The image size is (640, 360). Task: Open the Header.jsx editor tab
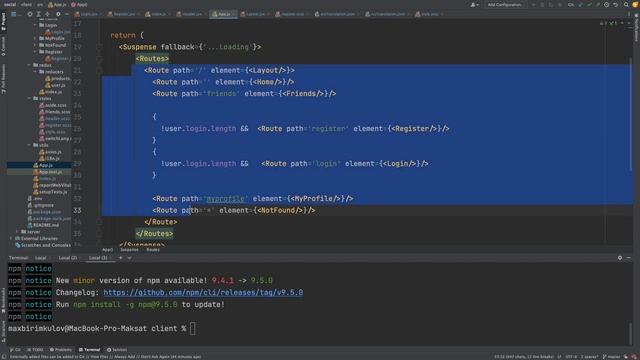pos(191,14)
